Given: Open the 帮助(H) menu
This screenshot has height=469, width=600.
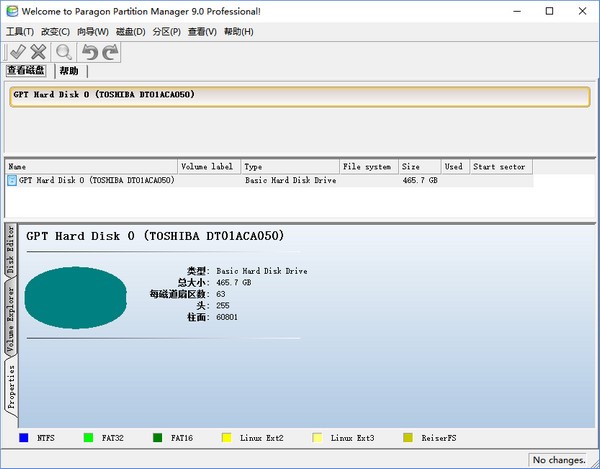Looking at the screenshot, I should point(238,32).
